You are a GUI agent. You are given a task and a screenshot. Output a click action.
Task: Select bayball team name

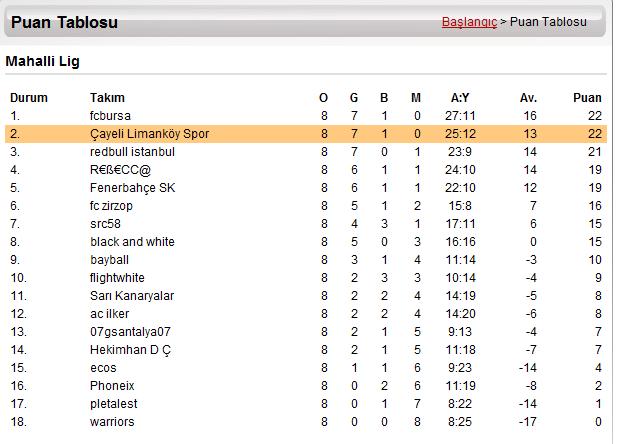110,260
